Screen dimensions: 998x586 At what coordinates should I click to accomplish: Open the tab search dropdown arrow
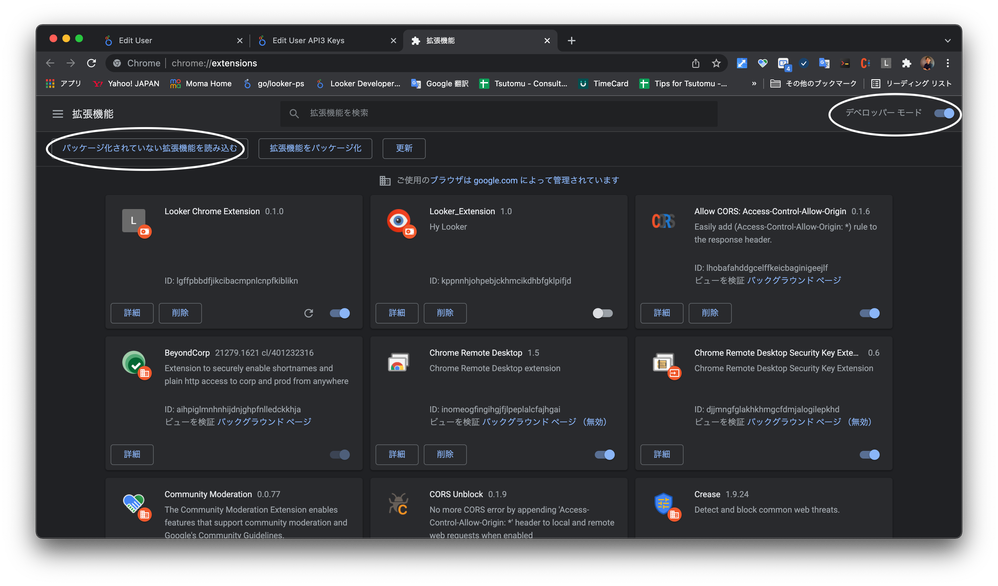(948, 41)
